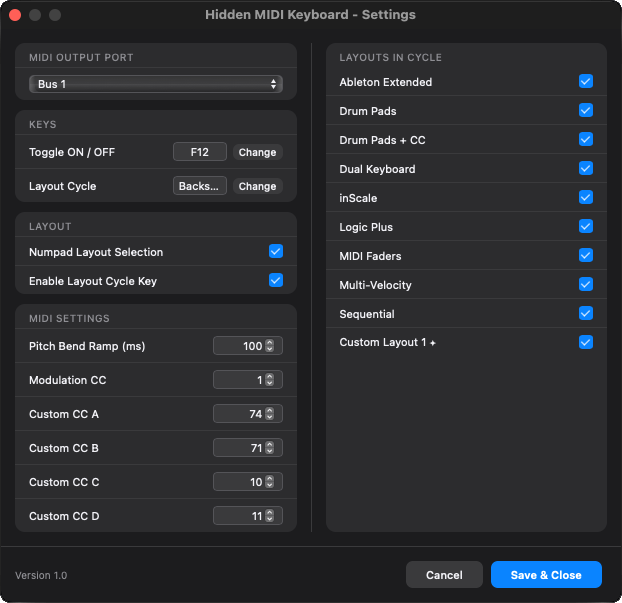Adjust the Custom CC D stepper arrows
622x603 pixels.
tap(270, 516)
